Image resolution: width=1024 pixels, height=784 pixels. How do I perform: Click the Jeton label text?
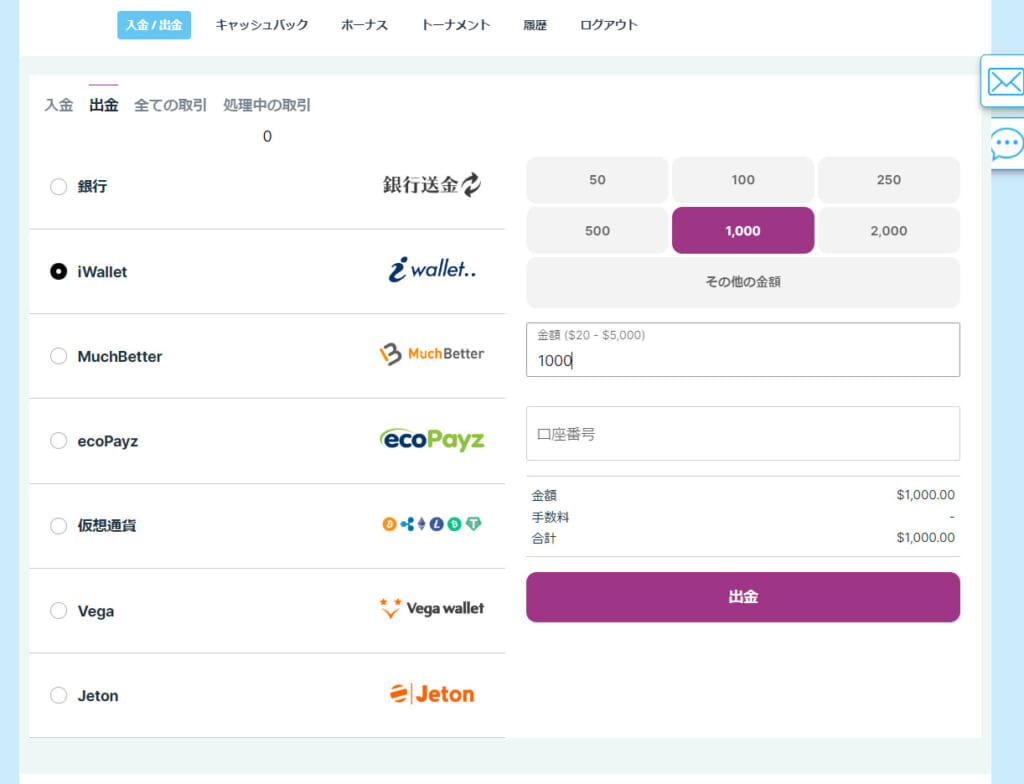coord(98,696)
